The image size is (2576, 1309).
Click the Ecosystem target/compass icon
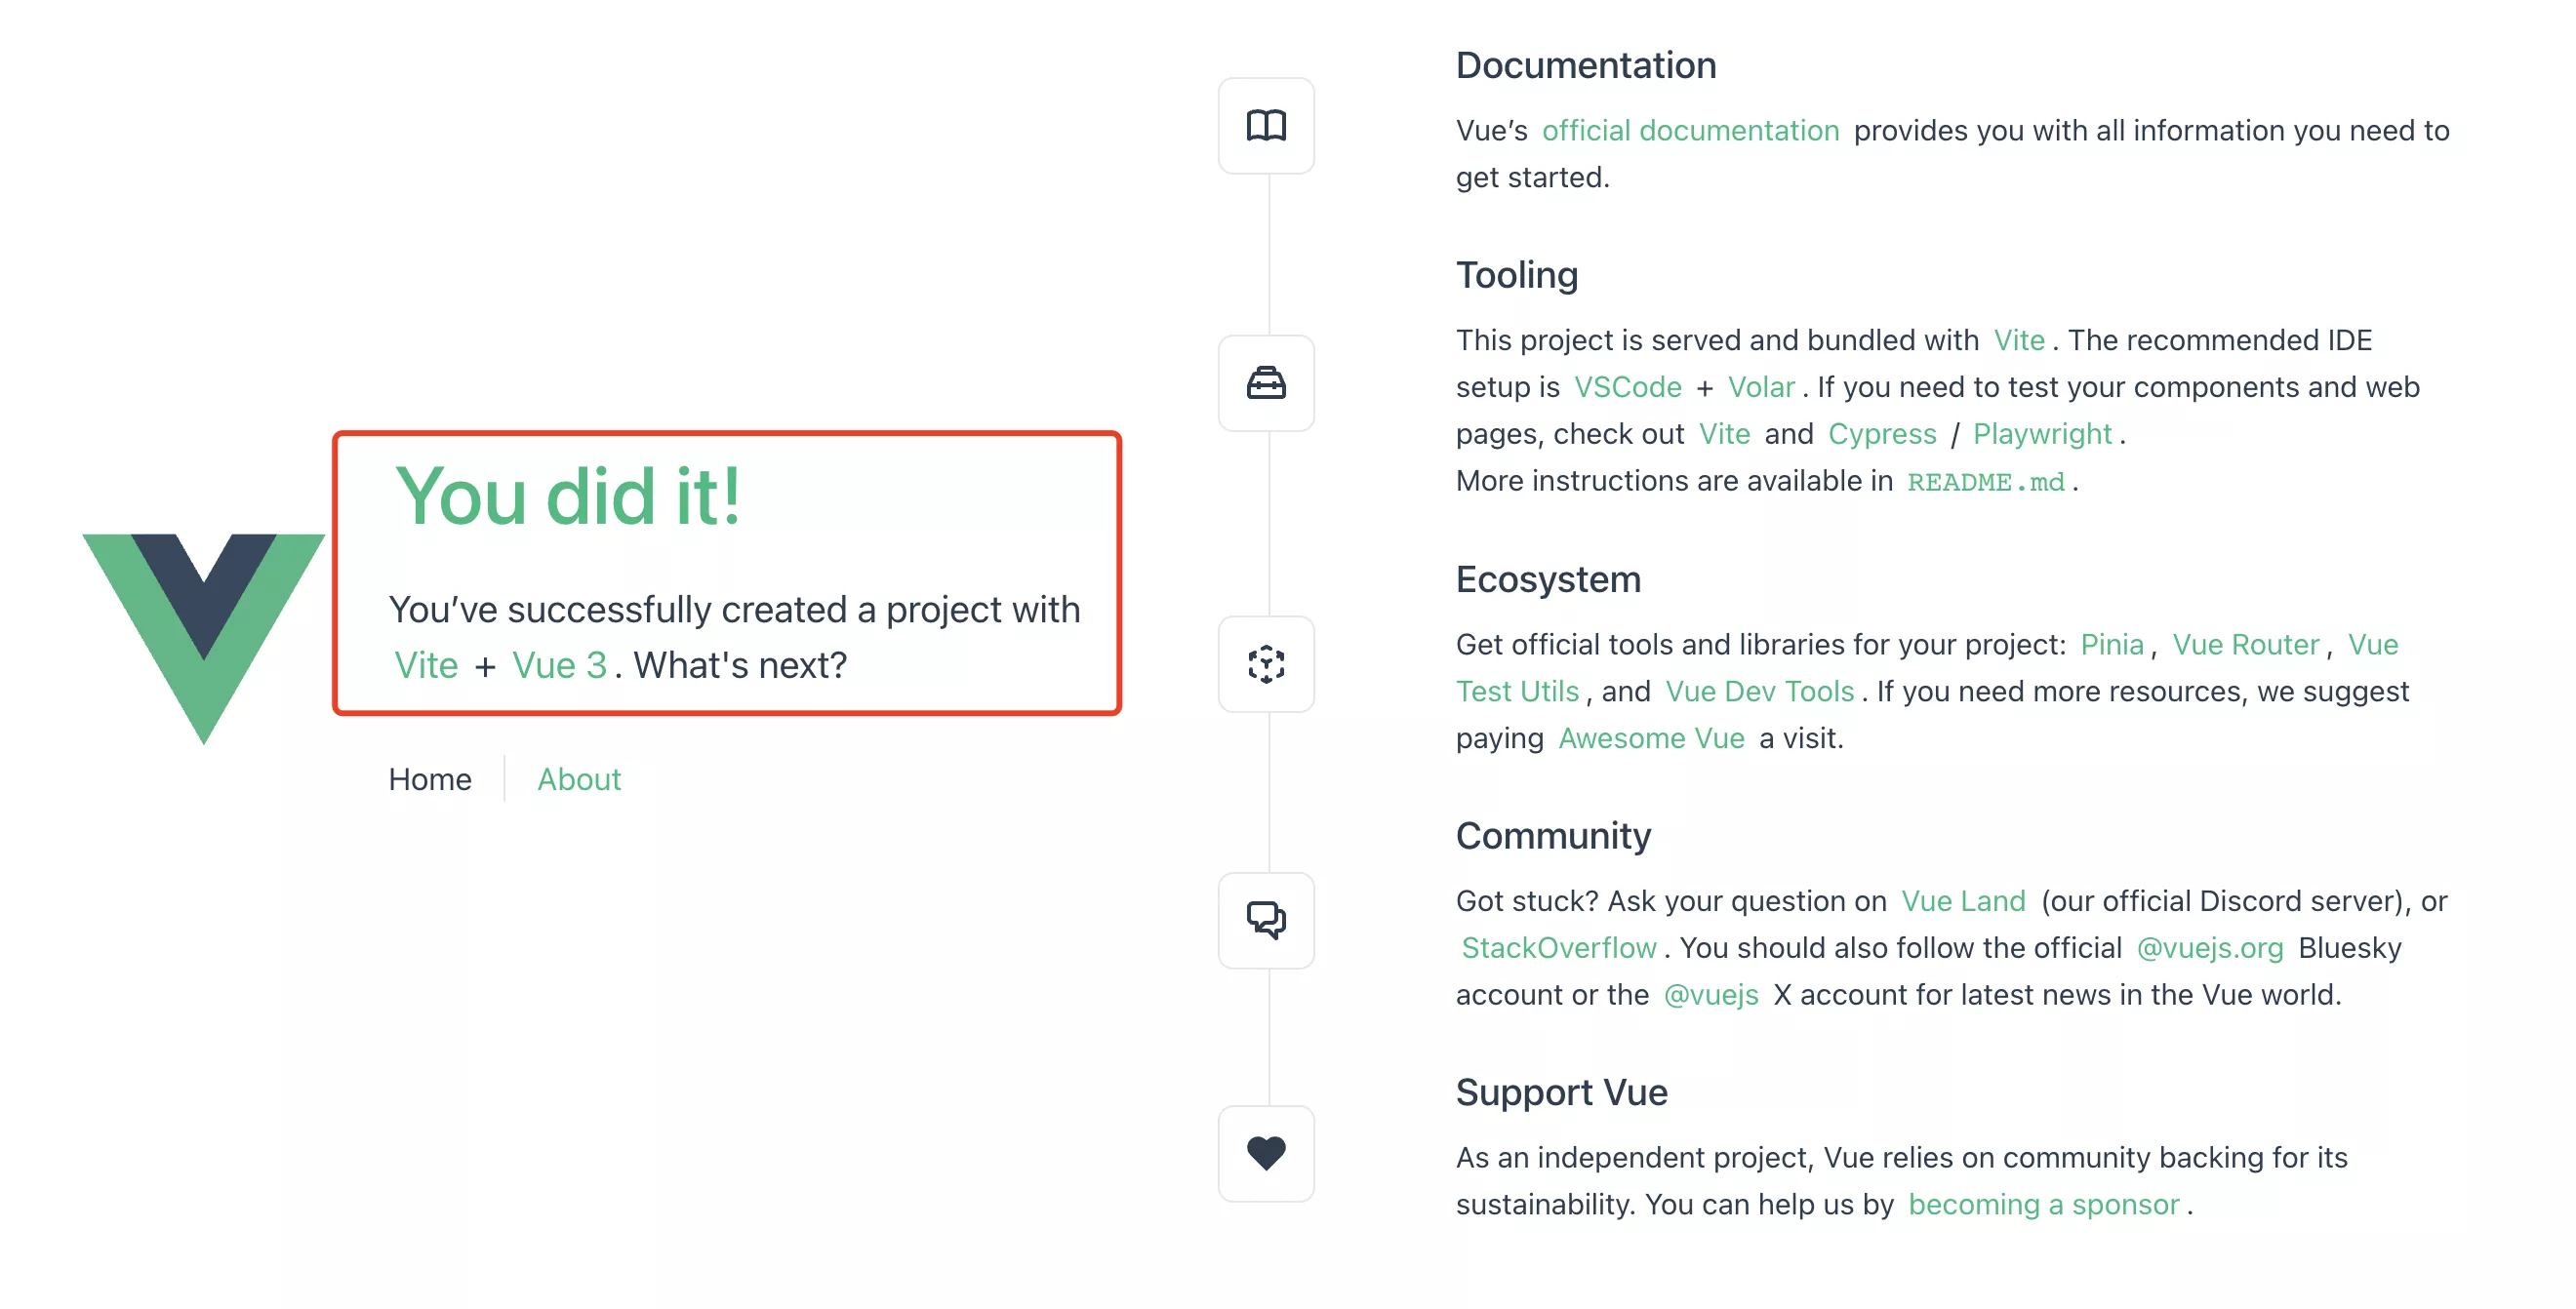pos(1268,661)
